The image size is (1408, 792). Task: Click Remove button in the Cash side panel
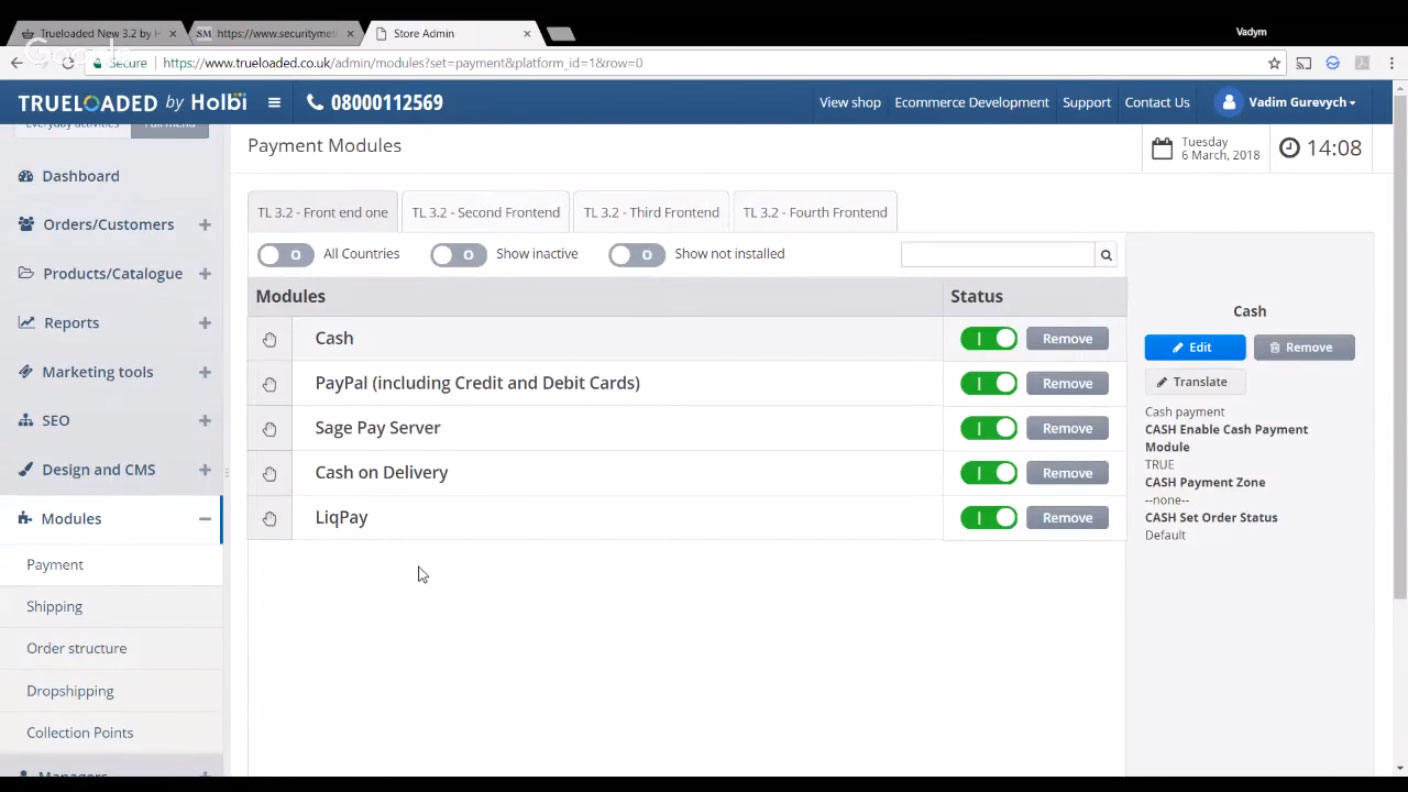pos(1304,347)
